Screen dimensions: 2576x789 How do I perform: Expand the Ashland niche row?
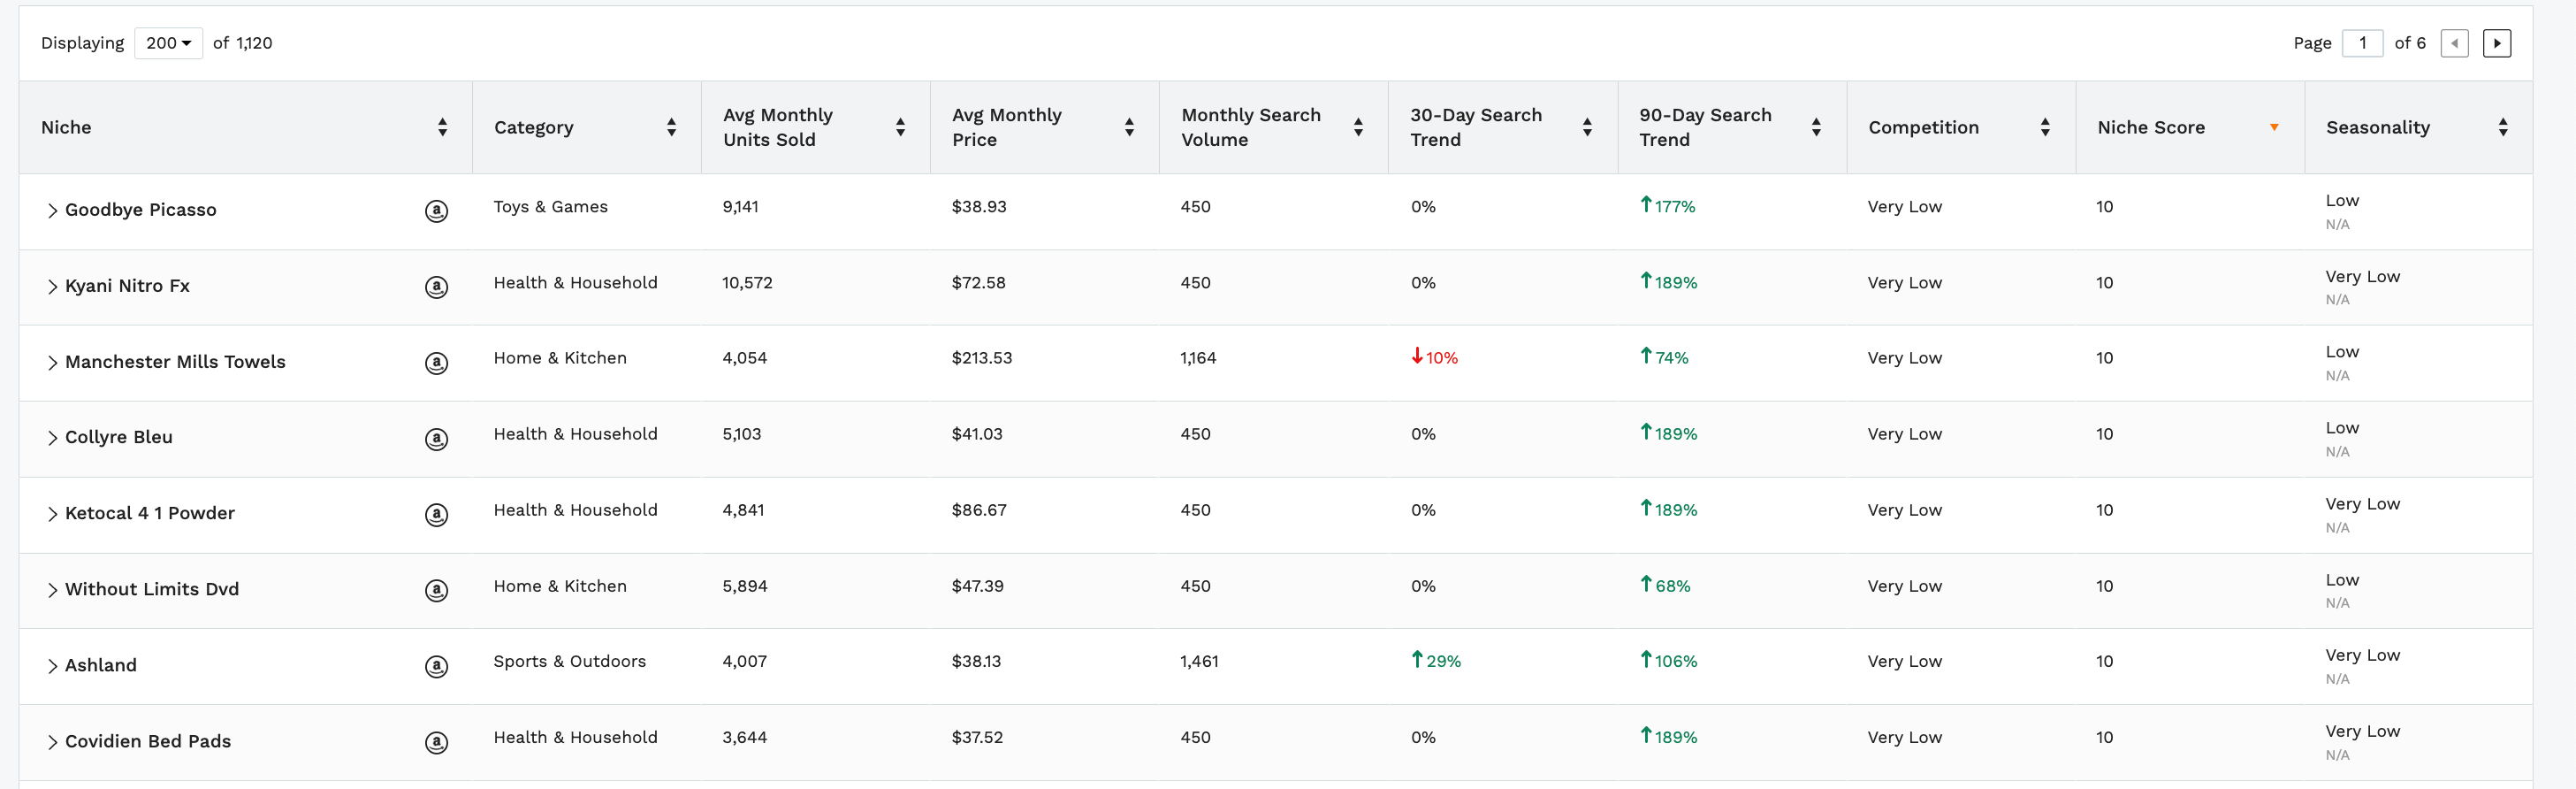52,666
